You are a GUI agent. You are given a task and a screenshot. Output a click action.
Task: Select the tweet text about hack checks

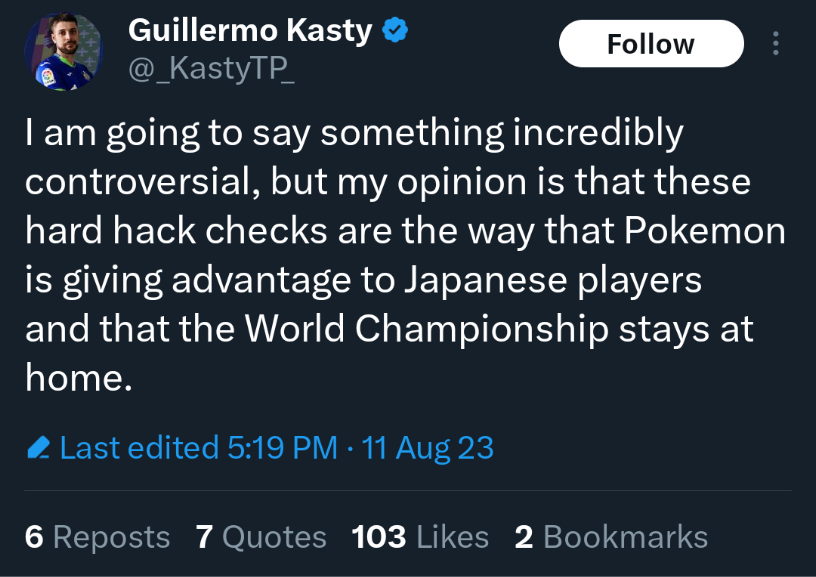click(405, 254)
